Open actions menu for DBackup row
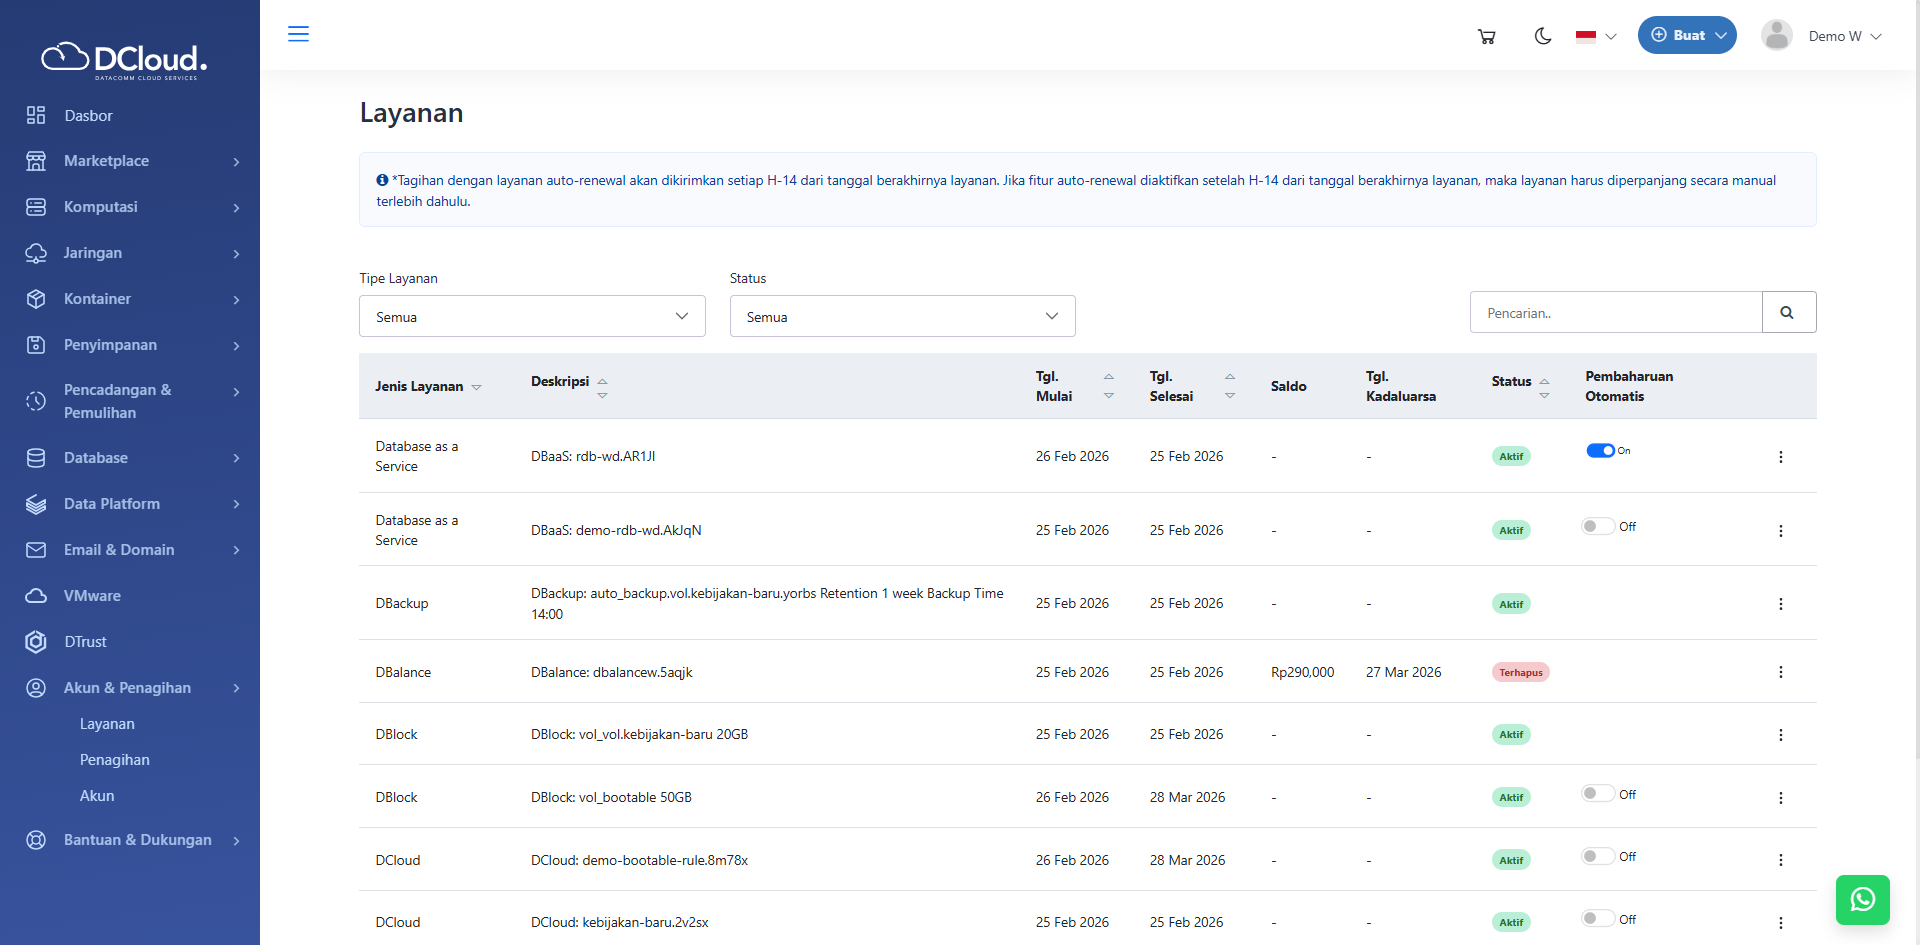The width and height of the screenshot is (1920, 945). coord(1780,604)
